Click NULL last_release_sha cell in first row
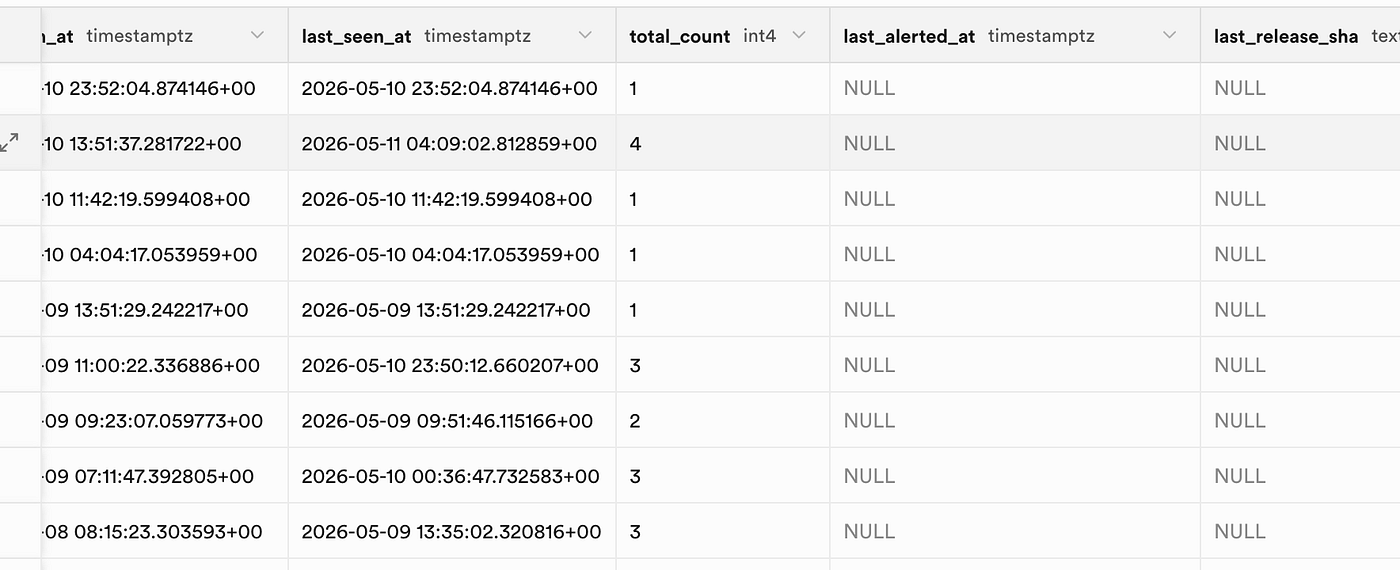This screenshot has height=570, width=1400. 1300,88
